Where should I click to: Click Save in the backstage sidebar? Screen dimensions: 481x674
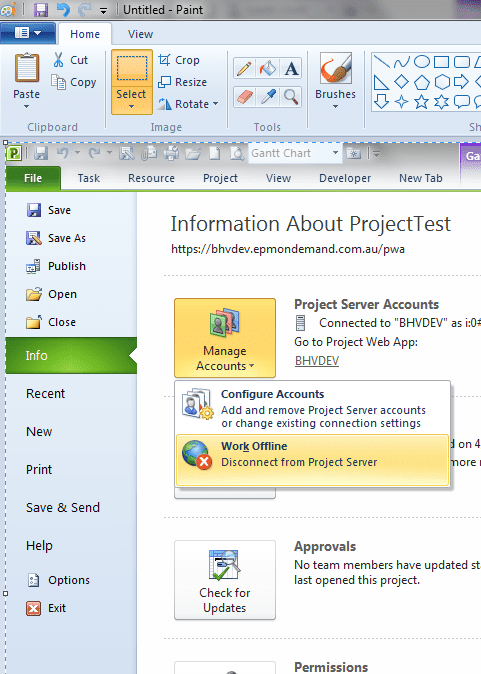(48, 210)
